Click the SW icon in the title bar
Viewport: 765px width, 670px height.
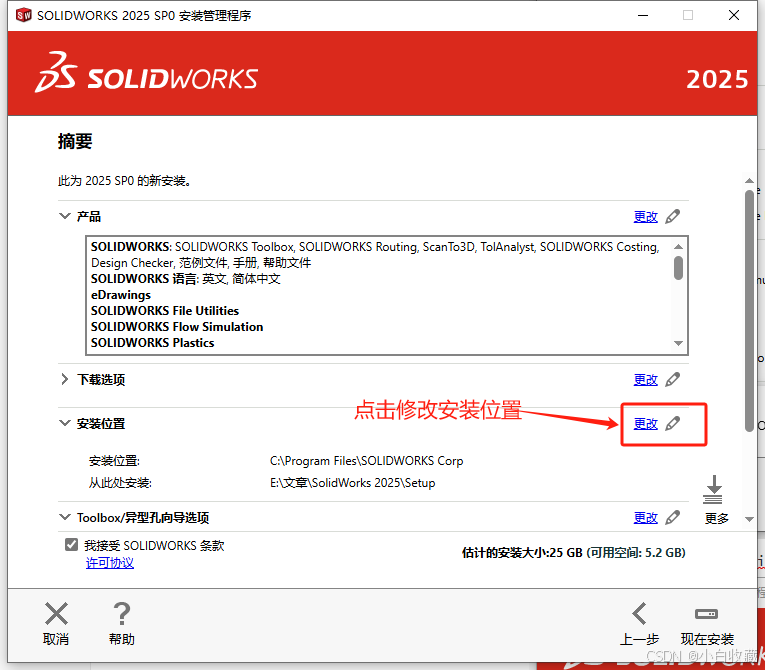pyautogui.click(x=23, y=15)
